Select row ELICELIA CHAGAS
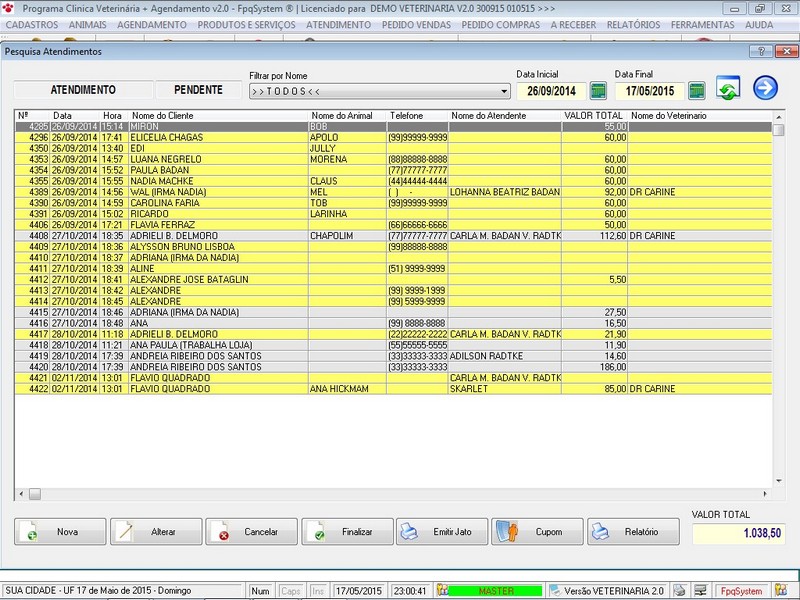The width and height of the screenshot is (800, 600). coord(393,137)
